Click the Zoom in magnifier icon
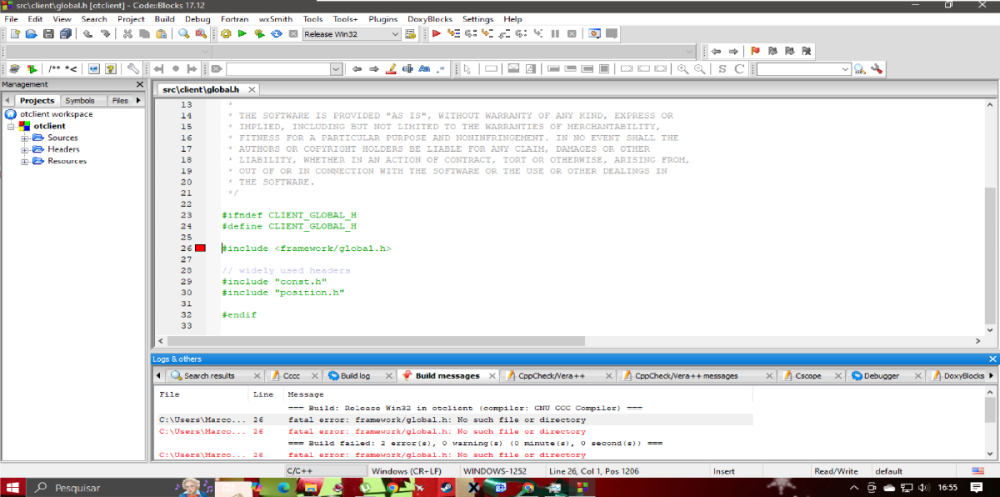The width and height of the screenshot is (1000, 497). tap(683, 69)
